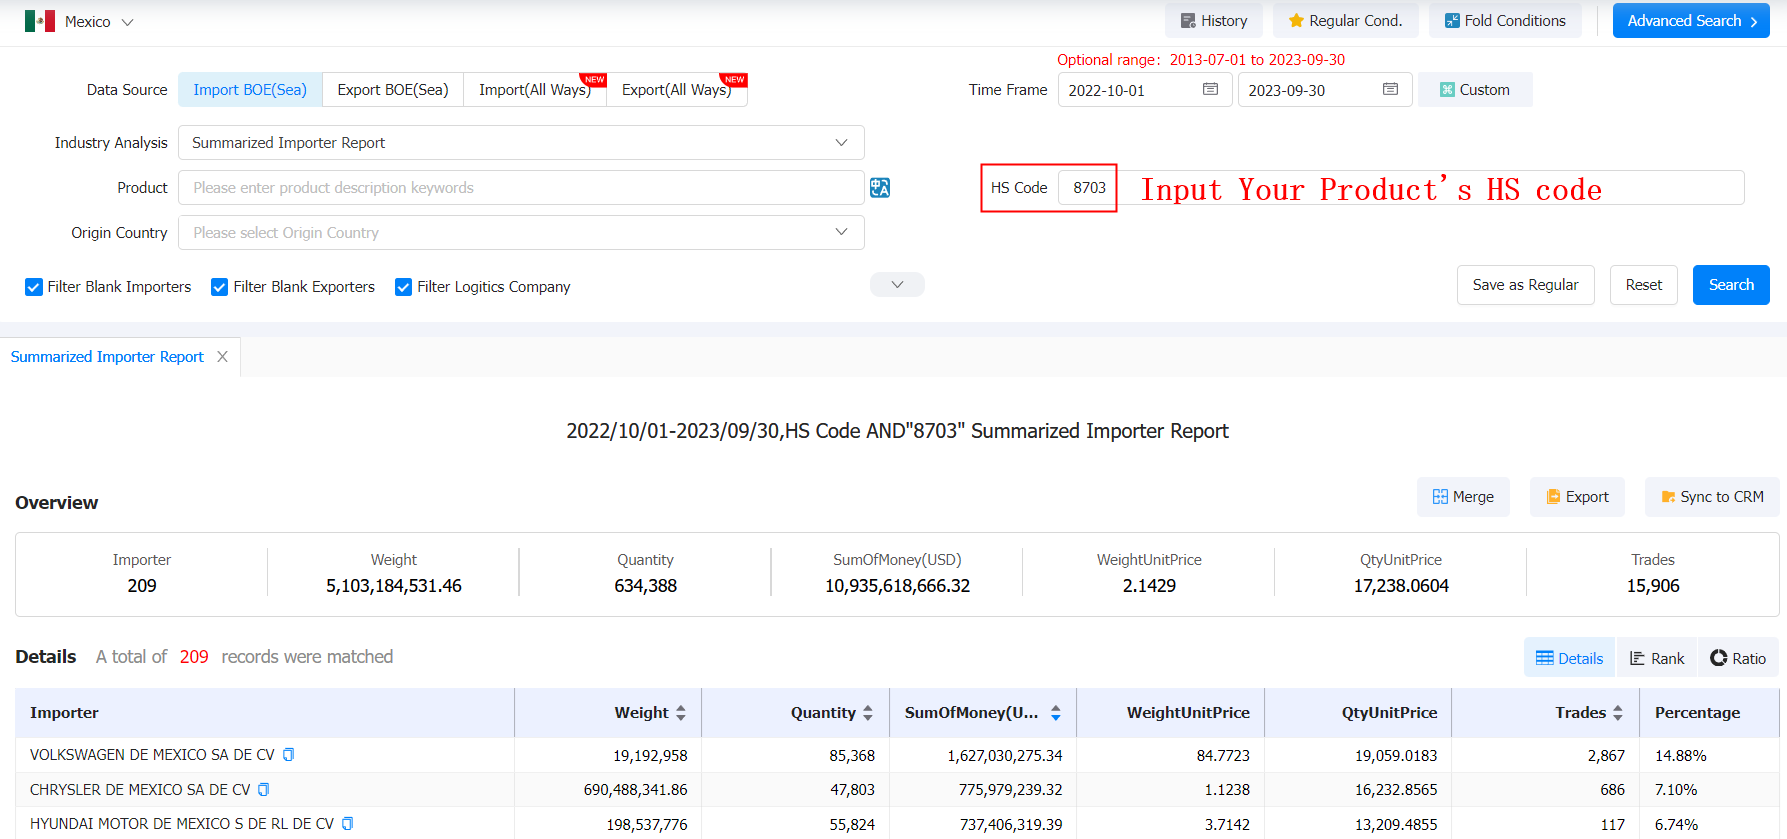
Task: Toggle Filter Logitics Company checkbox
Action: [x=404, y=287]
